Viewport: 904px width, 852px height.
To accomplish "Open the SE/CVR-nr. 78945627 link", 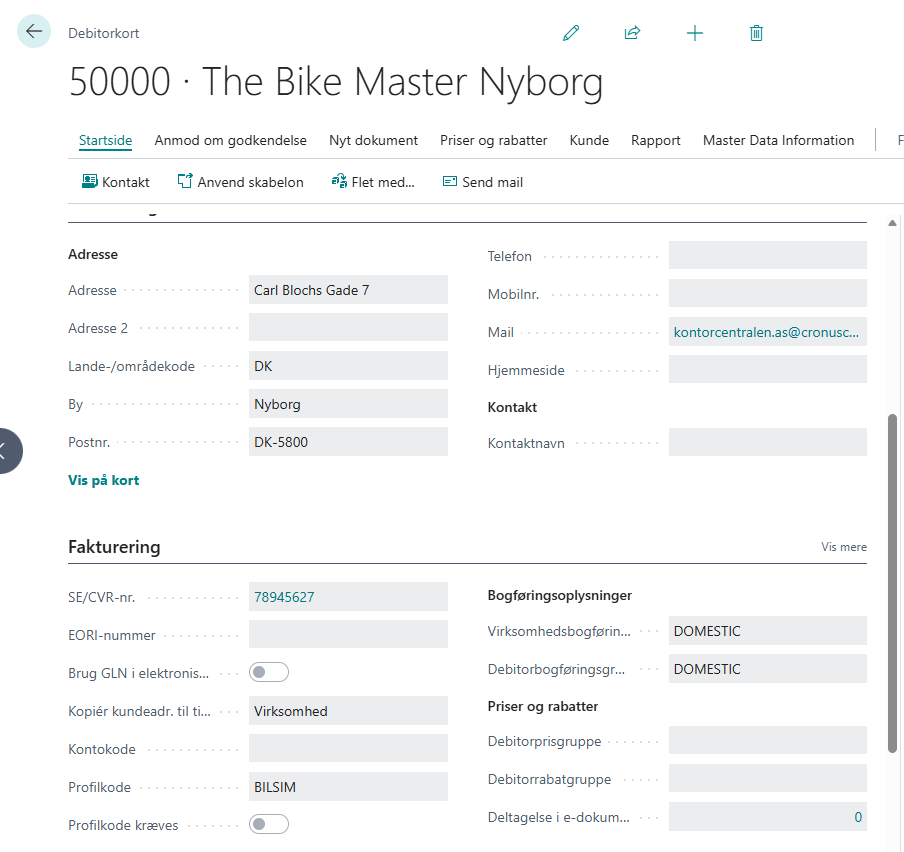I will pos(284,597).
